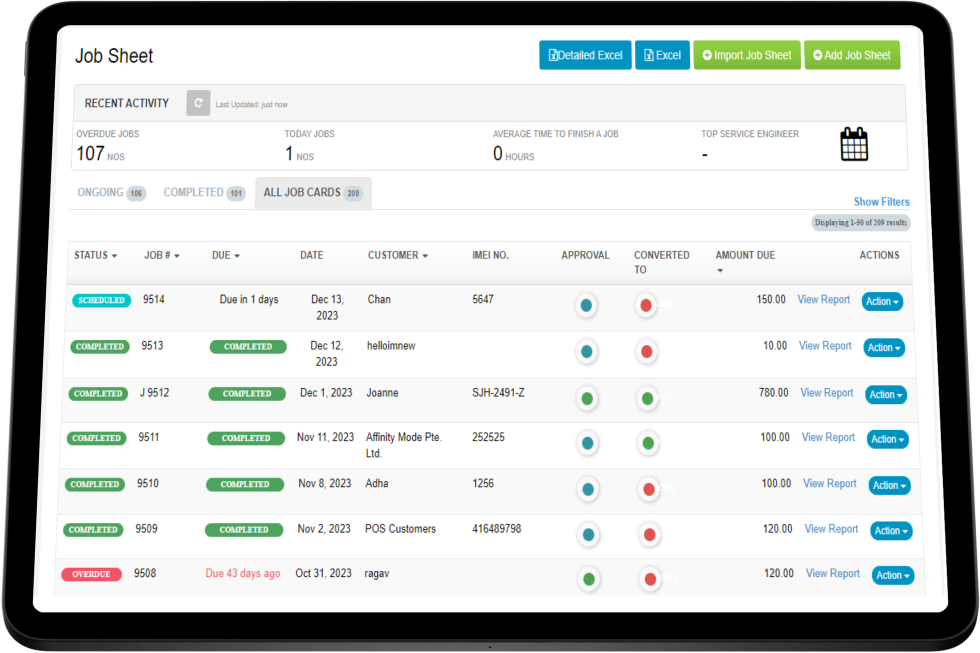Click approval dot for job 9511

(x=588, y=443)
